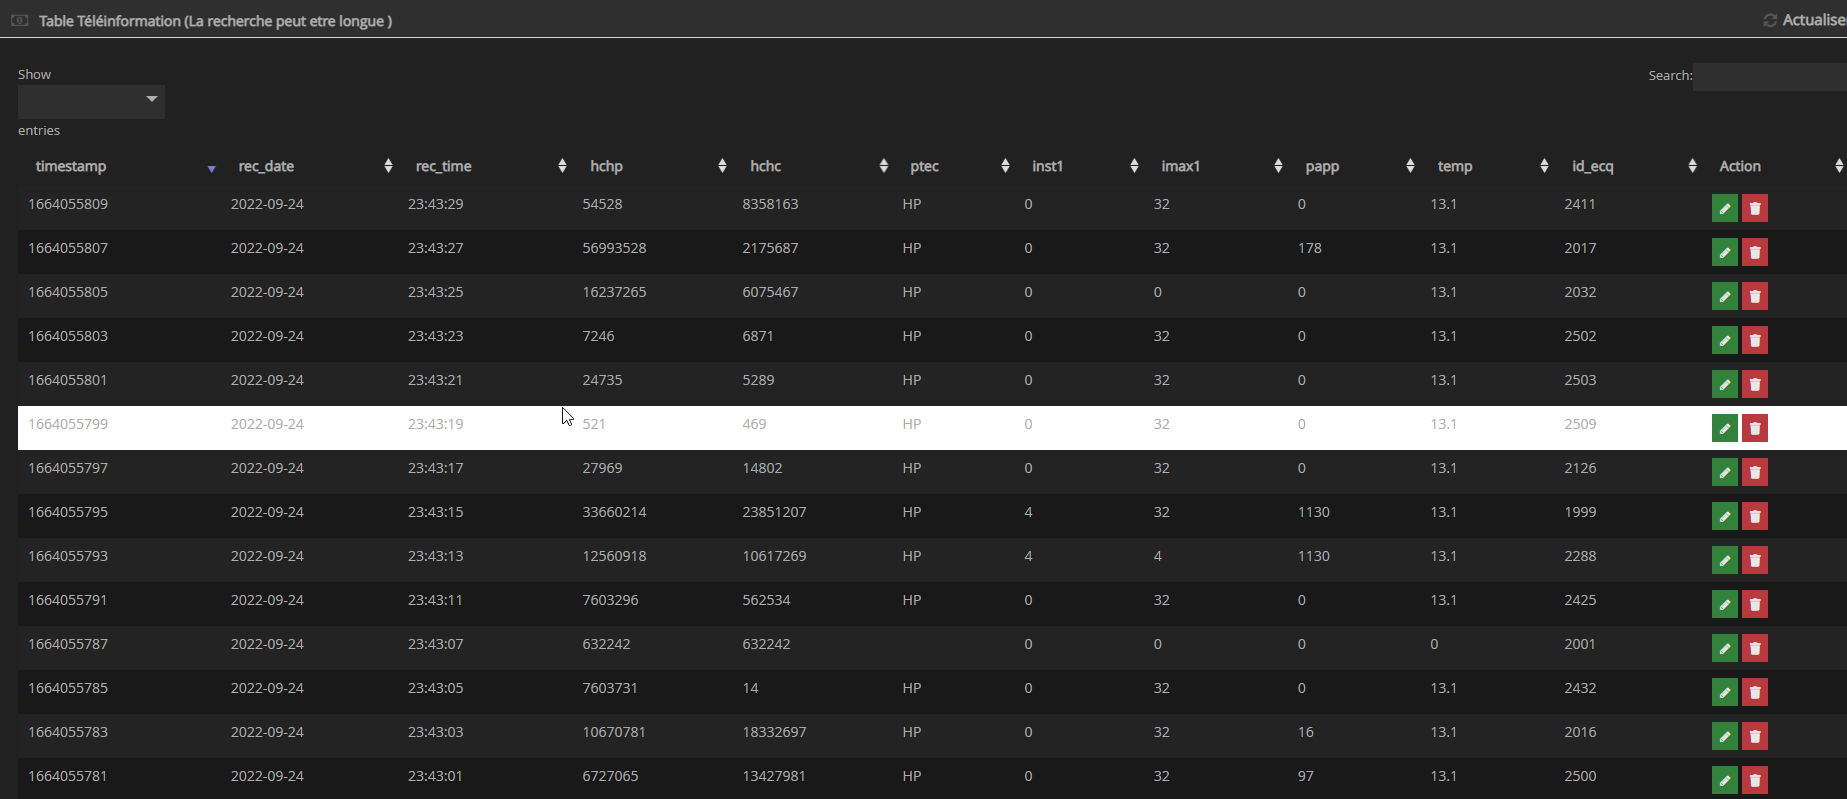Edit the row with timestamp 1664055797
The image size is (1847, 799).
pyautogui.click(x=1724, y=472)
